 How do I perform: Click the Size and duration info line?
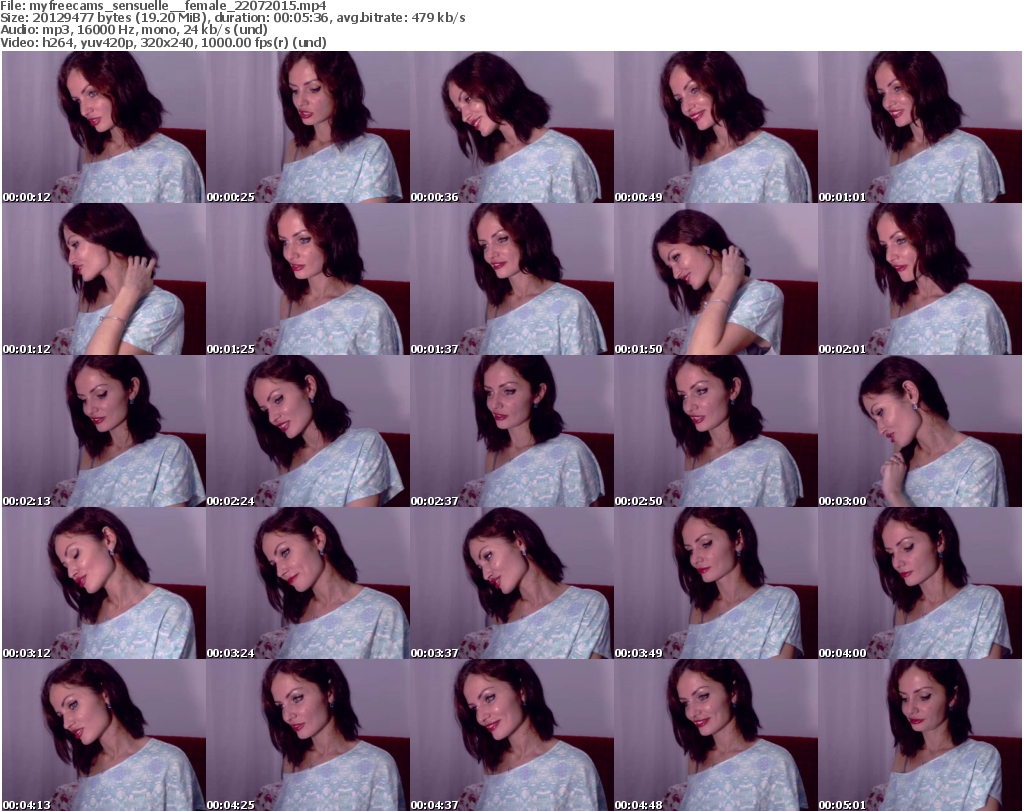[232, 18]
